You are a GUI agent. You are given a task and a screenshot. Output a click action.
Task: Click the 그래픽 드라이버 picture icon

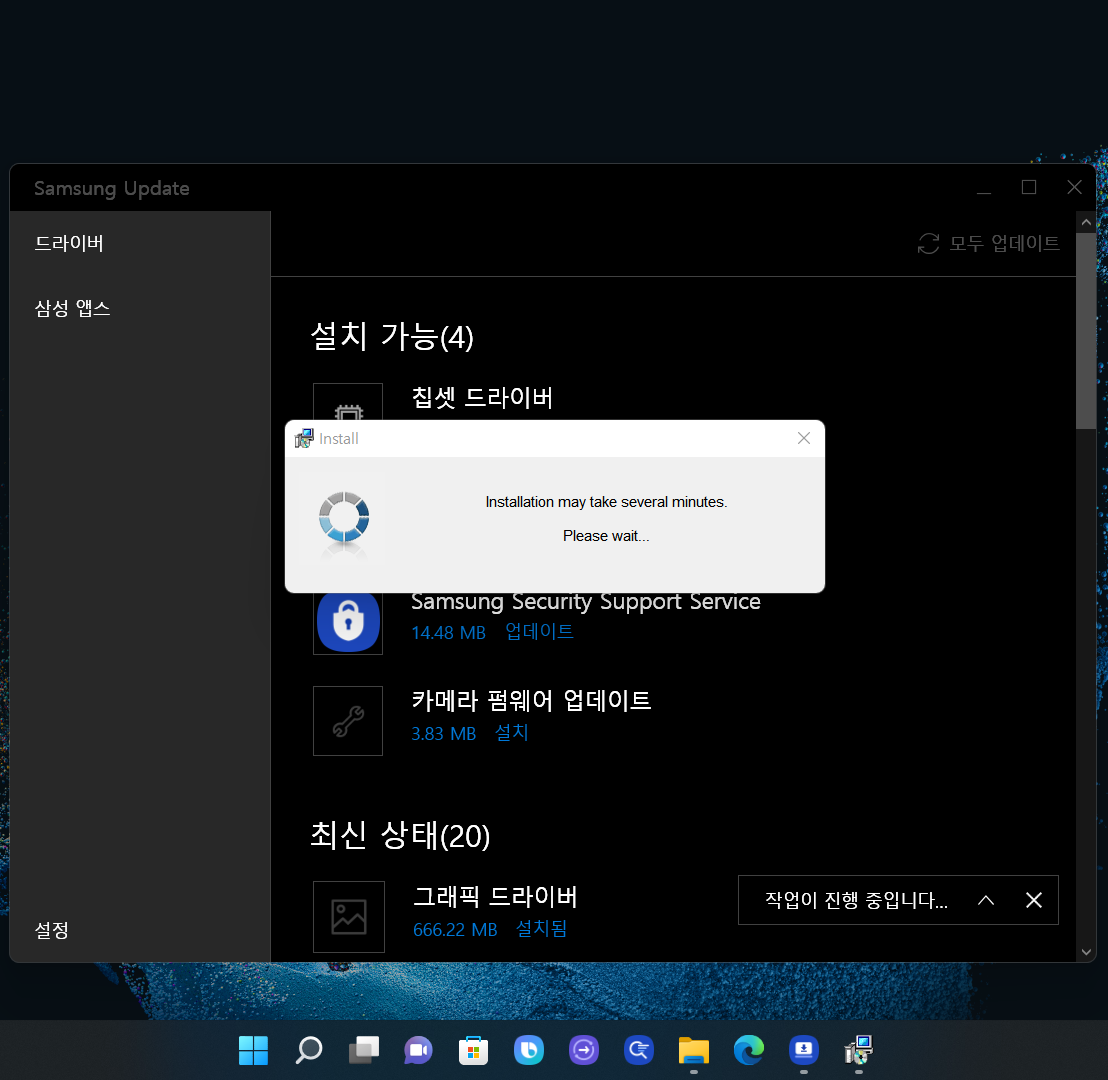click(x=349, y=917)
